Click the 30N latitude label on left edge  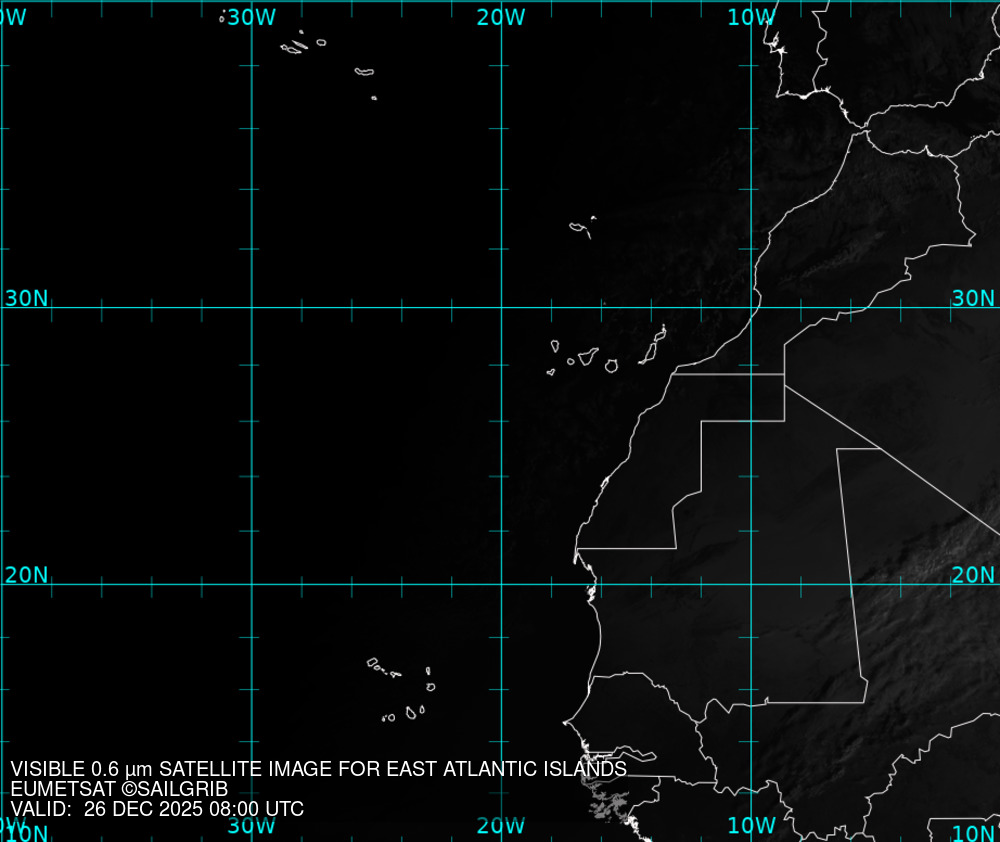(x=26, y=298)
